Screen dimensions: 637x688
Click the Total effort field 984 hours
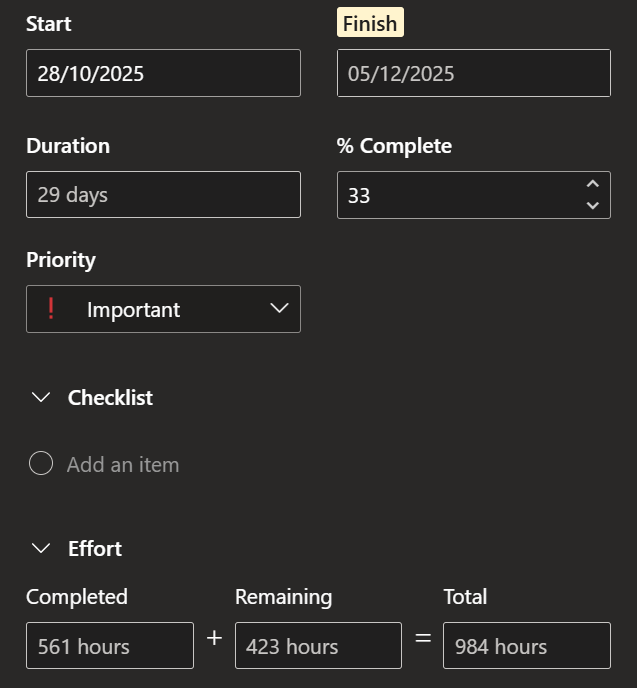pyautogui.click(x=526, y=645)
